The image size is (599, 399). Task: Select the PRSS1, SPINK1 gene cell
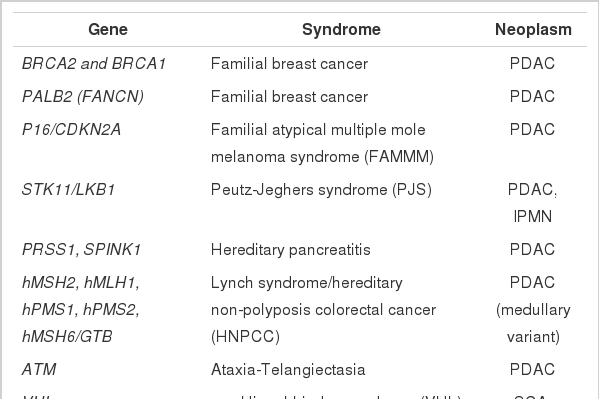click(81, 250)
